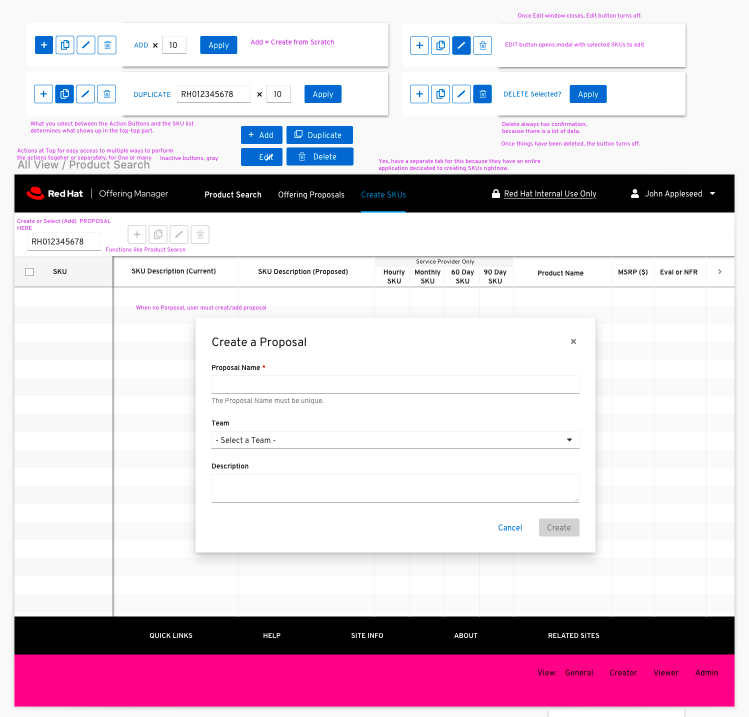Click the highlighted Duplicate icon in DUPLICATE row
The width and height of the screenshot is (749, 717).
click(x=65, y=94)
